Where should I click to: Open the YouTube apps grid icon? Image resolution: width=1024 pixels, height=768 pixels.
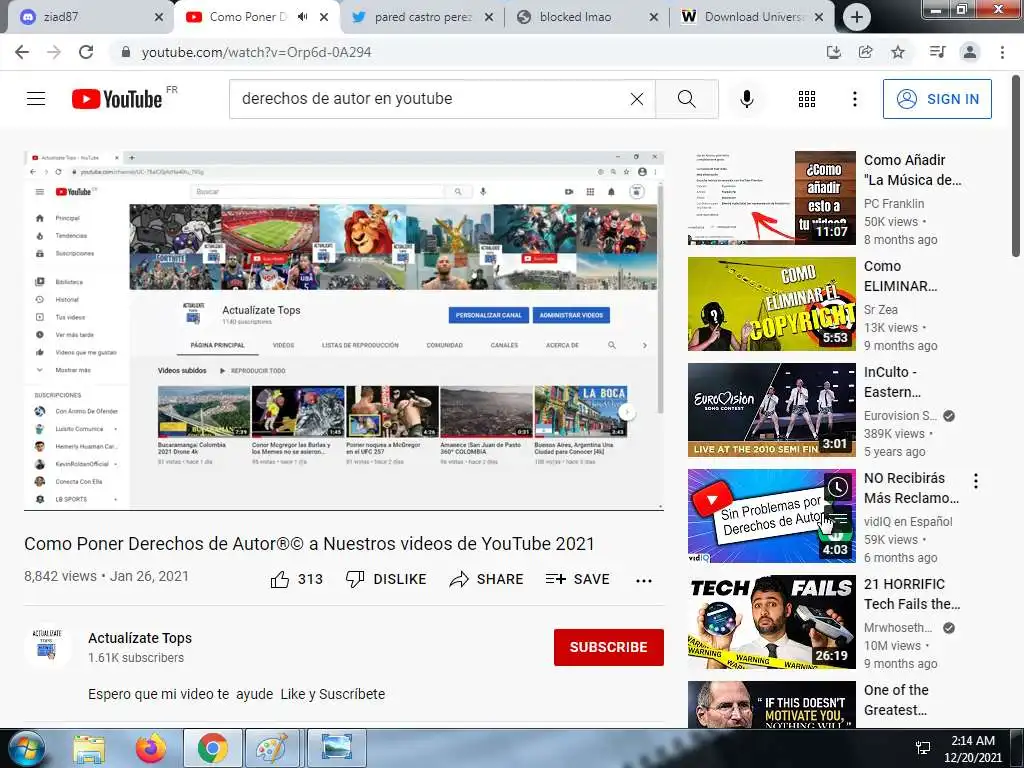click(807, 99)
